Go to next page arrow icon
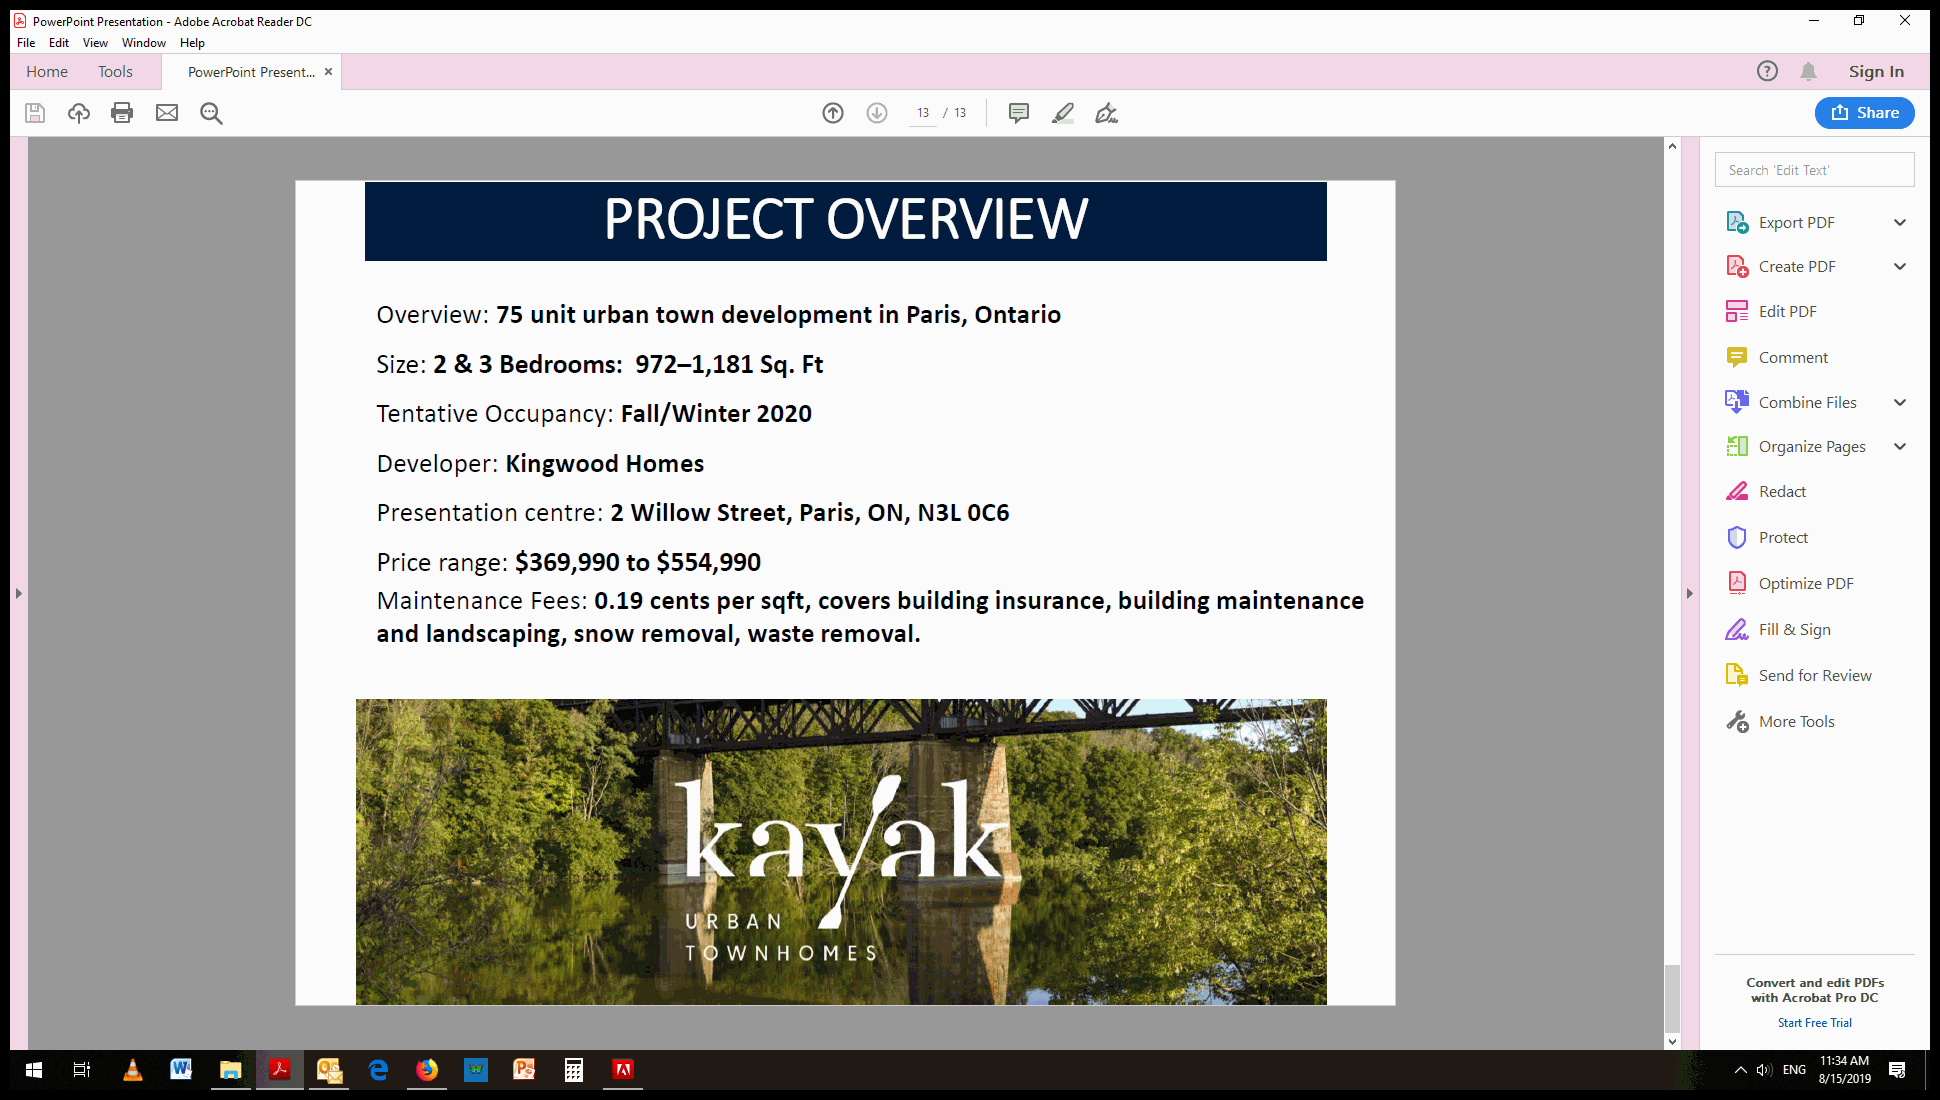The width and height of the screenshot is (1940, 1100). (877, 113)
